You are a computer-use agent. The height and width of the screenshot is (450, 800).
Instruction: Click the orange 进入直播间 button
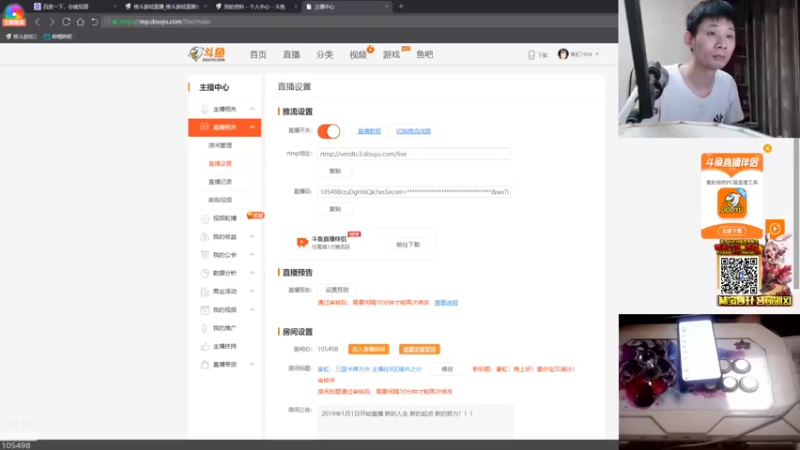(x=368, y=349)
